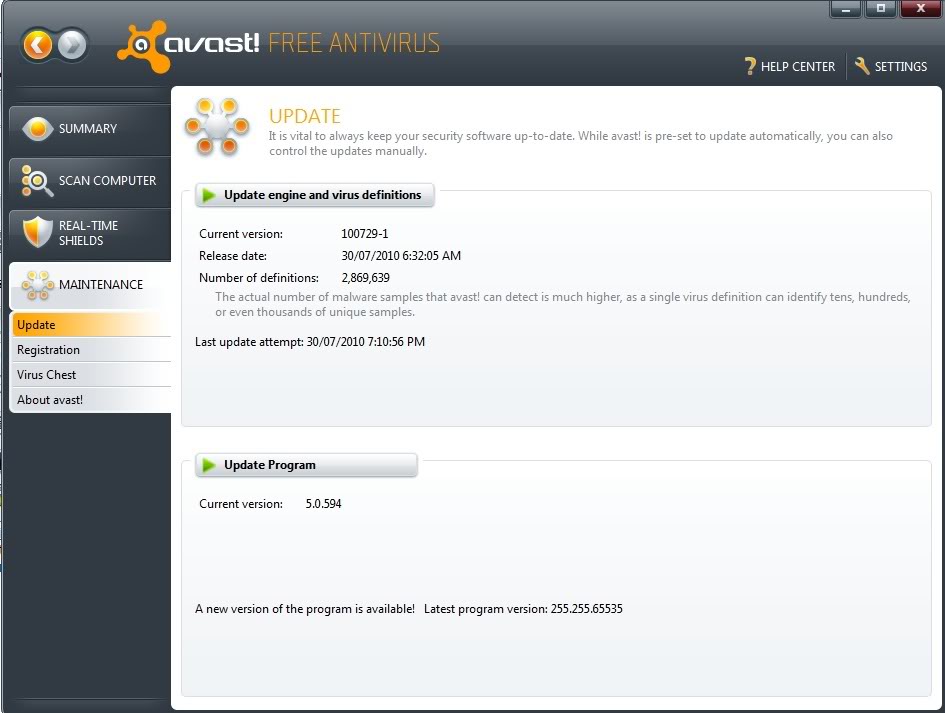Click the malware samples explanation note

click(x=563, y=304)
